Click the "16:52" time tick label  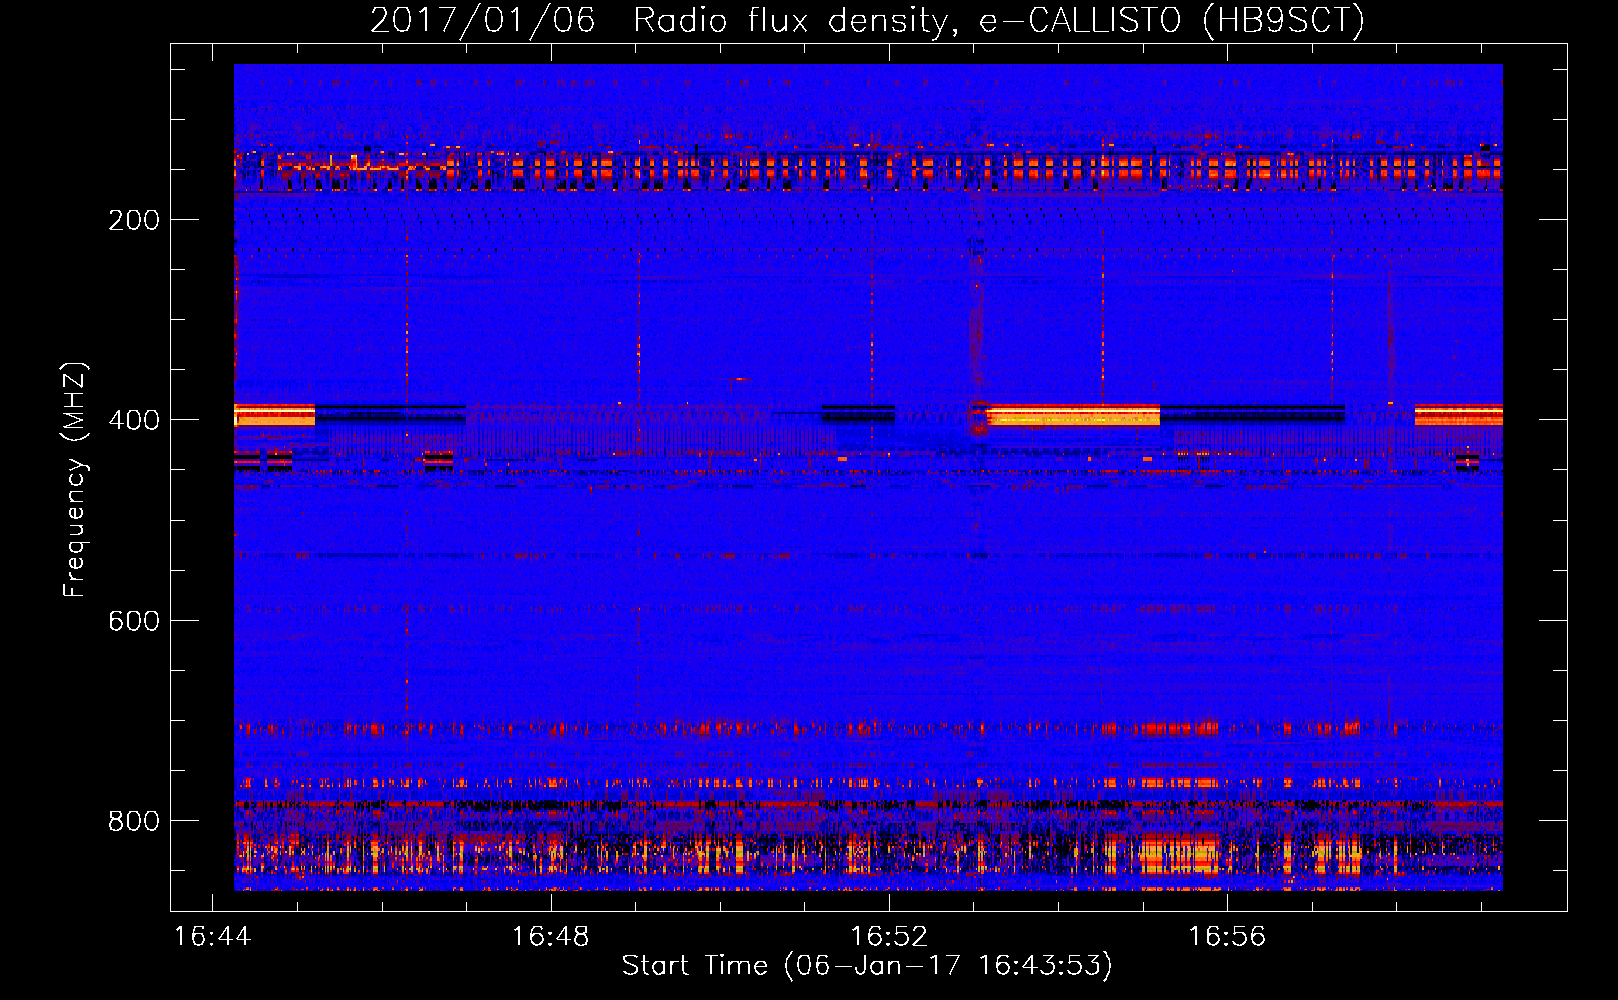click(888, 936)
